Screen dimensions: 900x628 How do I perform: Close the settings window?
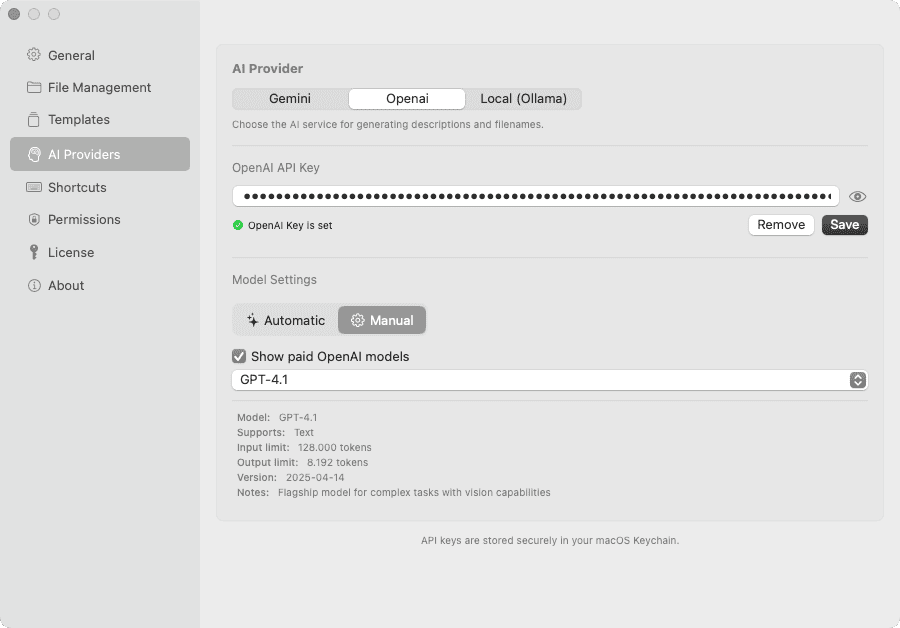14,14
